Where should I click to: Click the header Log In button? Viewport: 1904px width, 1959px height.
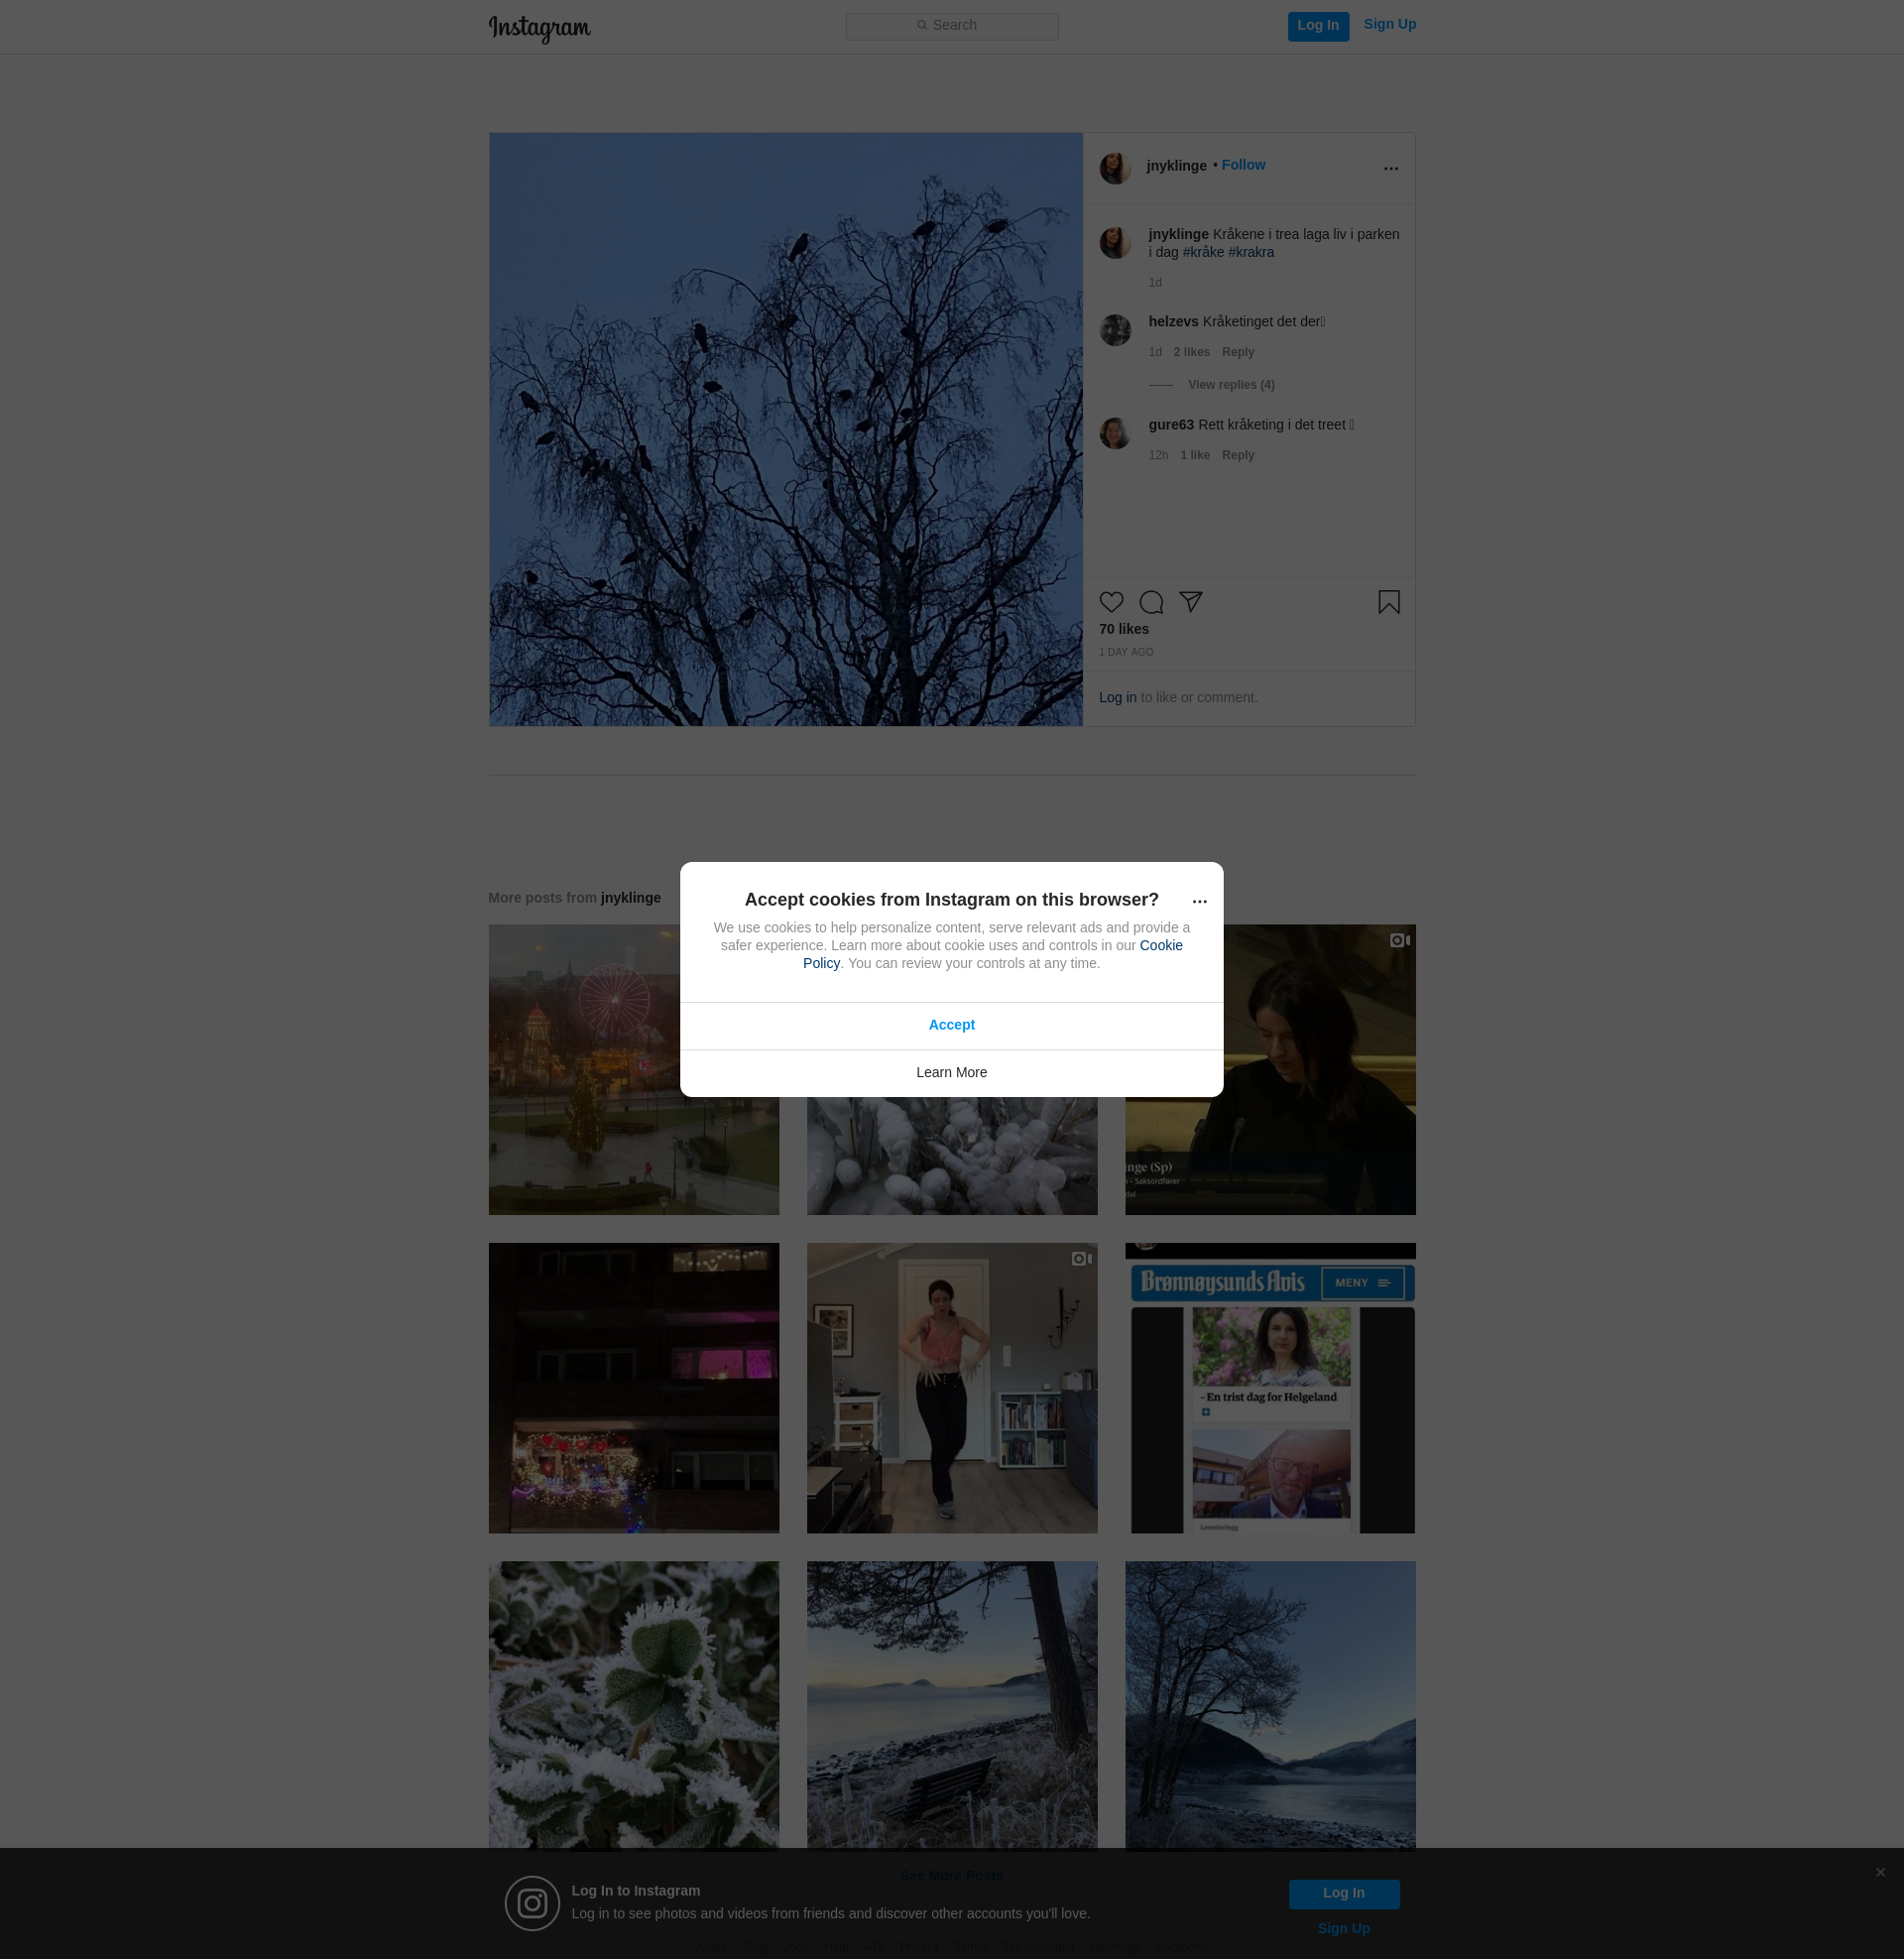(x=1318, y=26)
